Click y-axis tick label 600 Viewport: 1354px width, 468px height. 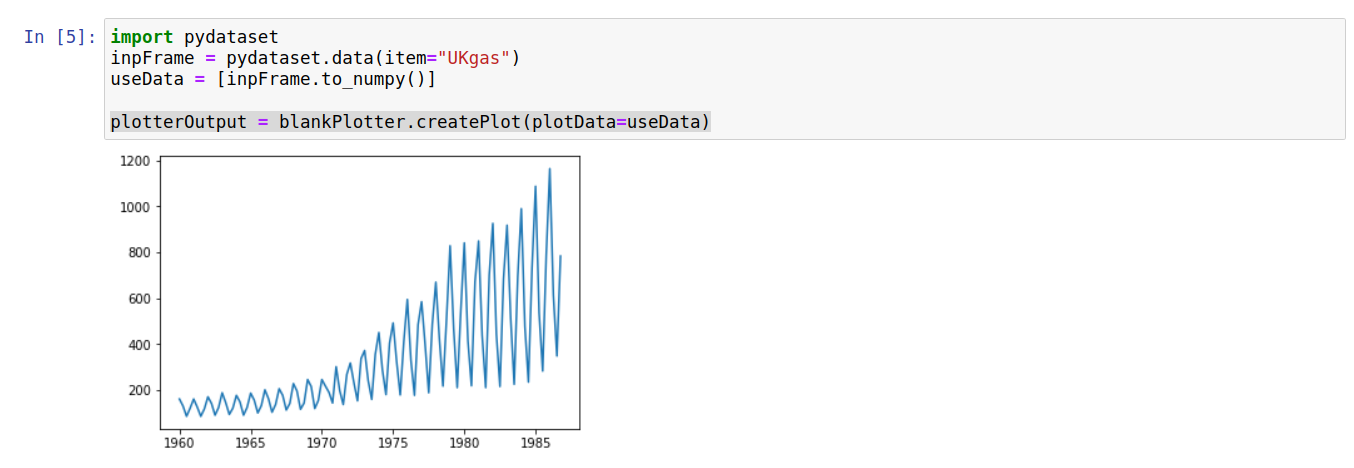click(138, 299)
